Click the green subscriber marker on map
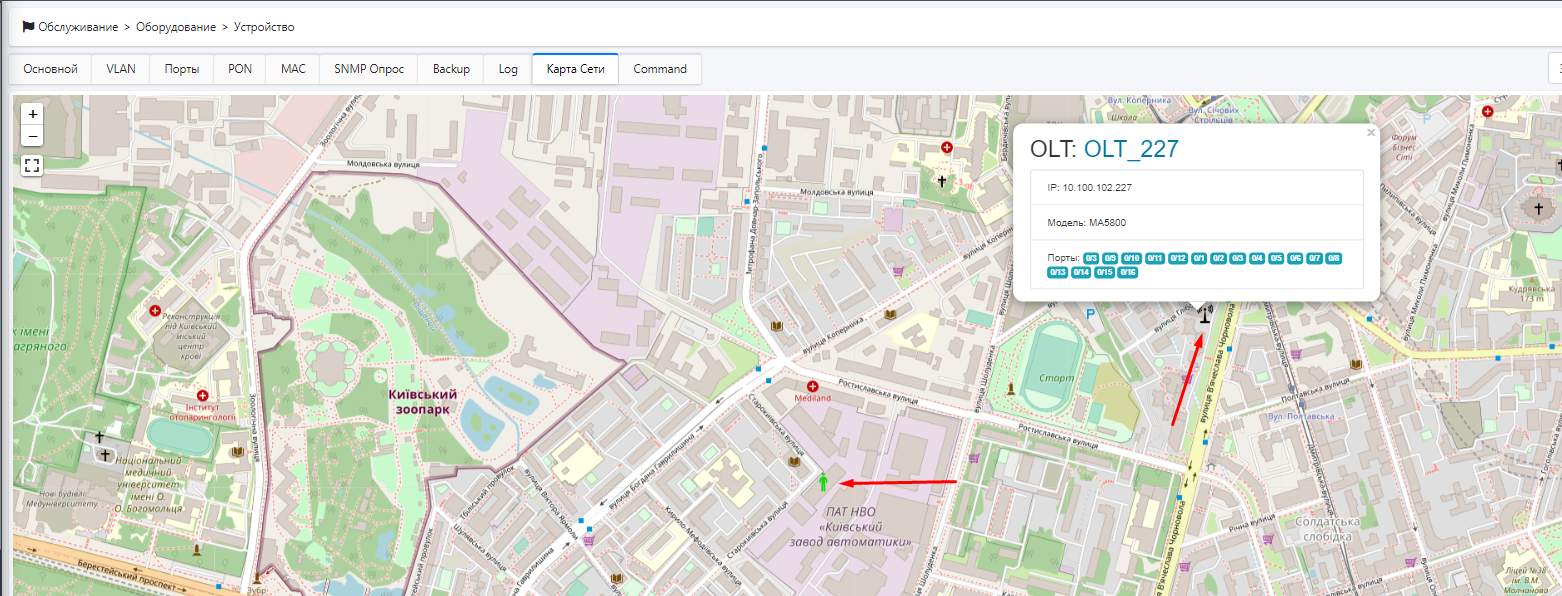Image resolution: width=1562 pixels, height=596 pixels. 823,482
